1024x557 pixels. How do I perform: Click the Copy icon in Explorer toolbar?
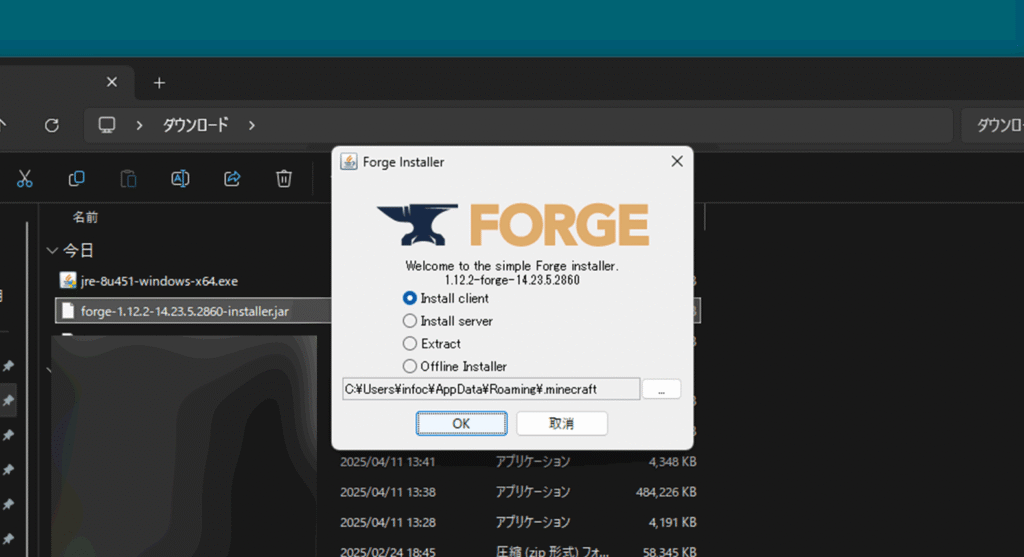click(76, 178)
